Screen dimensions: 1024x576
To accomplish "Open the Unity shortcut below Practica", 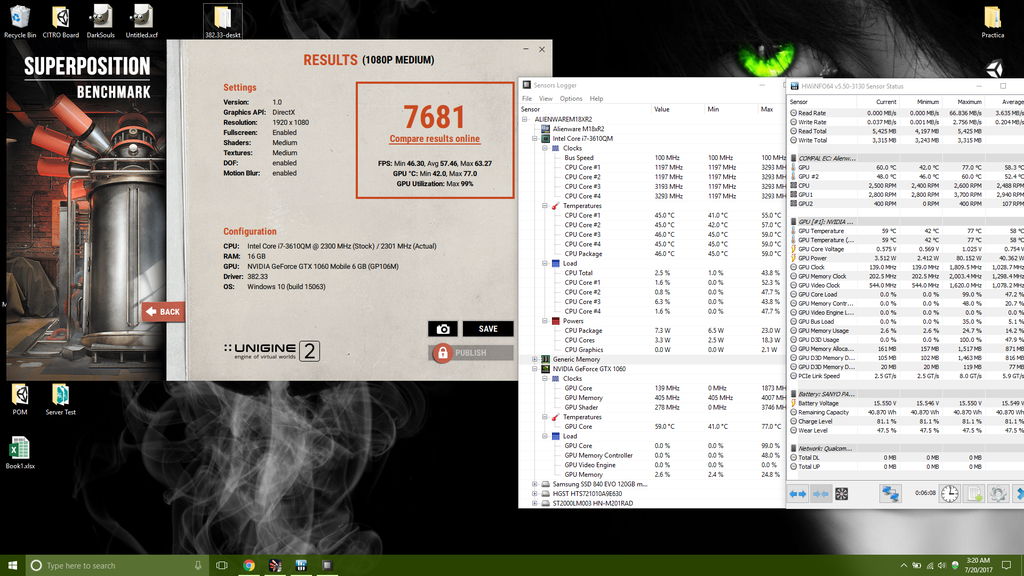I will (x=994, y=68).
